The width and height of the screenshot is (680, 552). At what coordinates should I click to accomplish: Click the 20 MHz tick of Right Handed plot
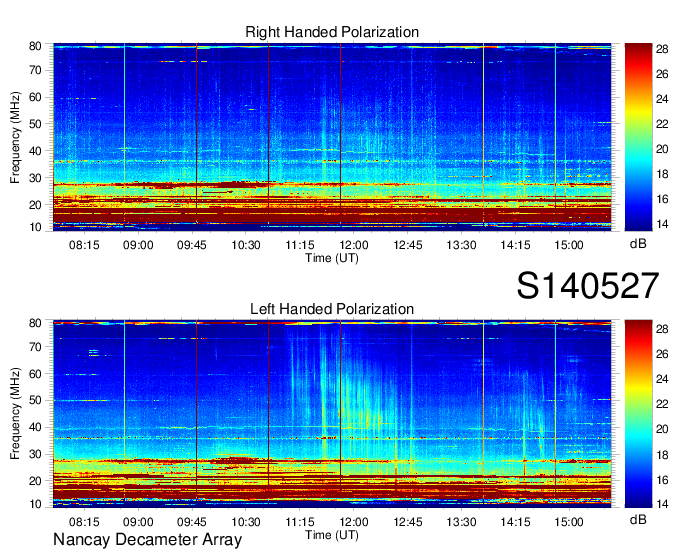[x=35, y=205]
